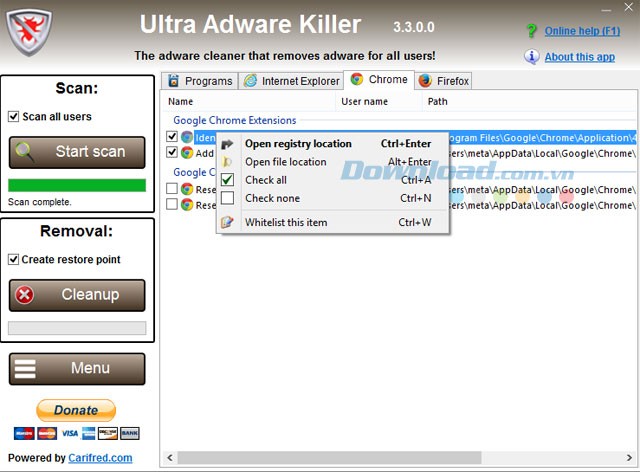Open the Menu button
640x472 pixels.
77,369
